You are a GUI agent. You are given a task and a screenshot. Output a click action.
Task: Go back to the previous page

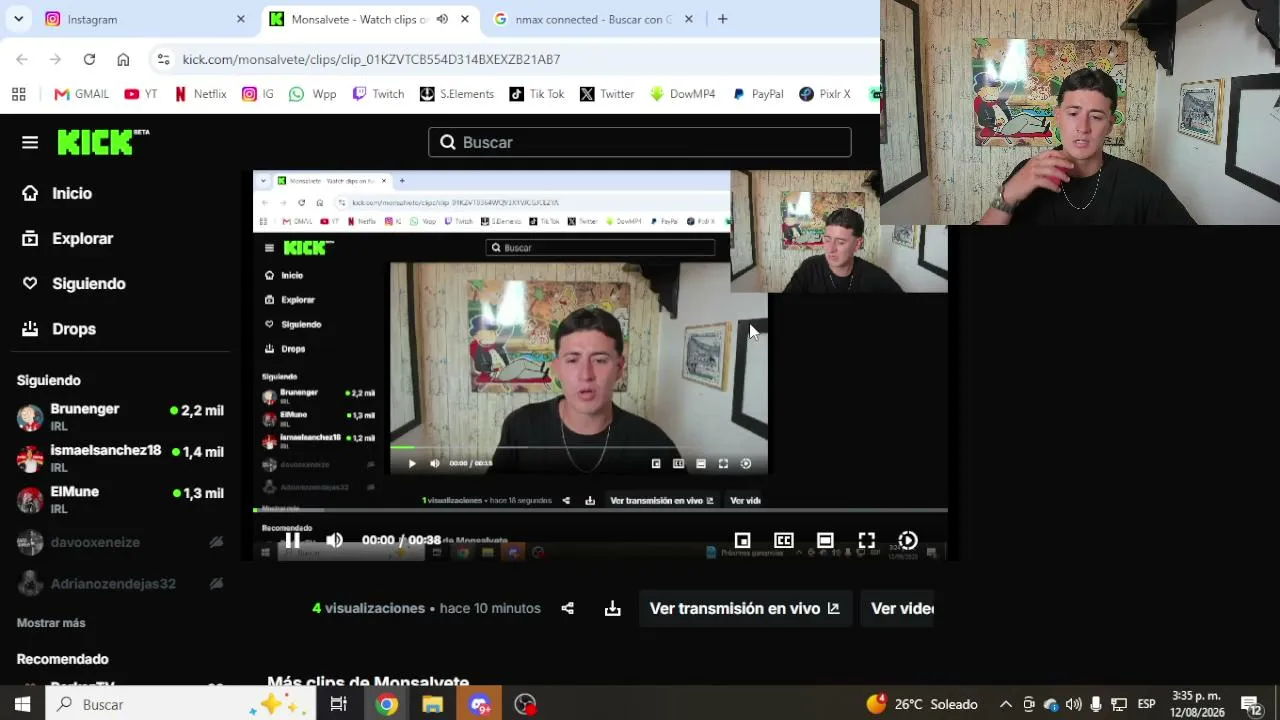coord(22,59)
